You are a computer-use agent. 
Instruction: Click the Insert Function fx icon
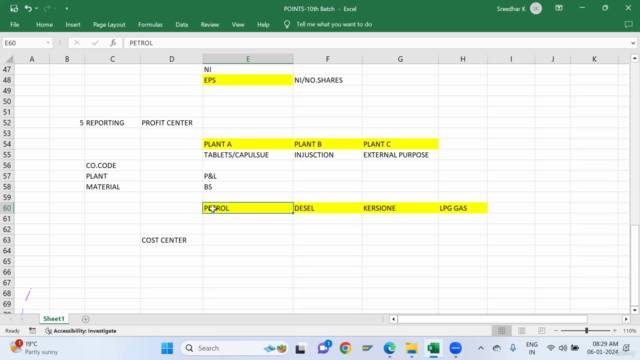[x=113, y=43]
